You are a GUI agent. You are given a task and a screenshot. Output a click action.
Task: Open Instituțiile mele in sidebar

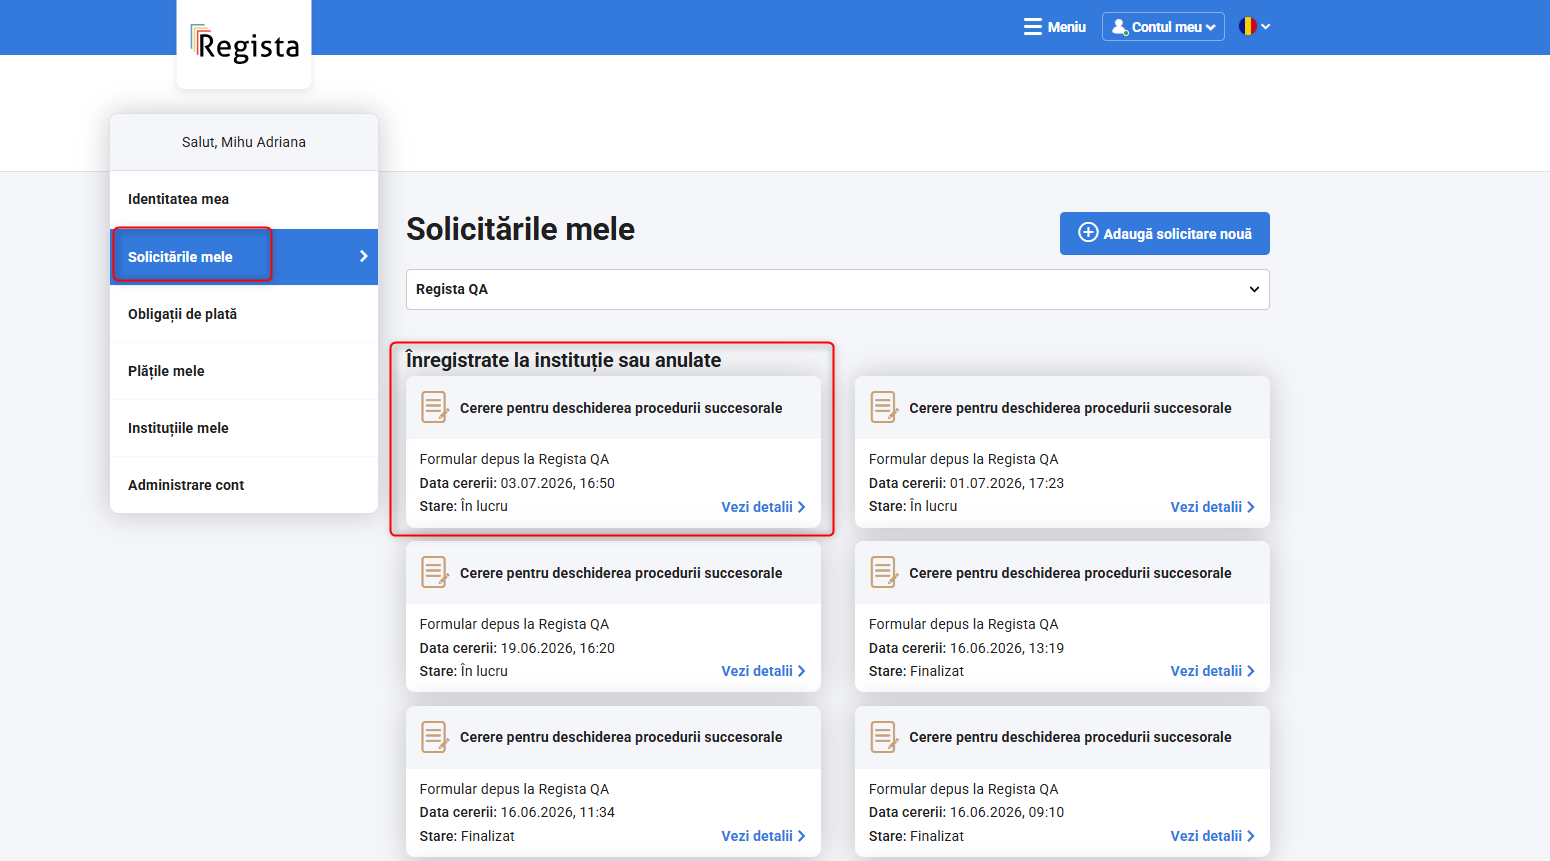point(244,428)
